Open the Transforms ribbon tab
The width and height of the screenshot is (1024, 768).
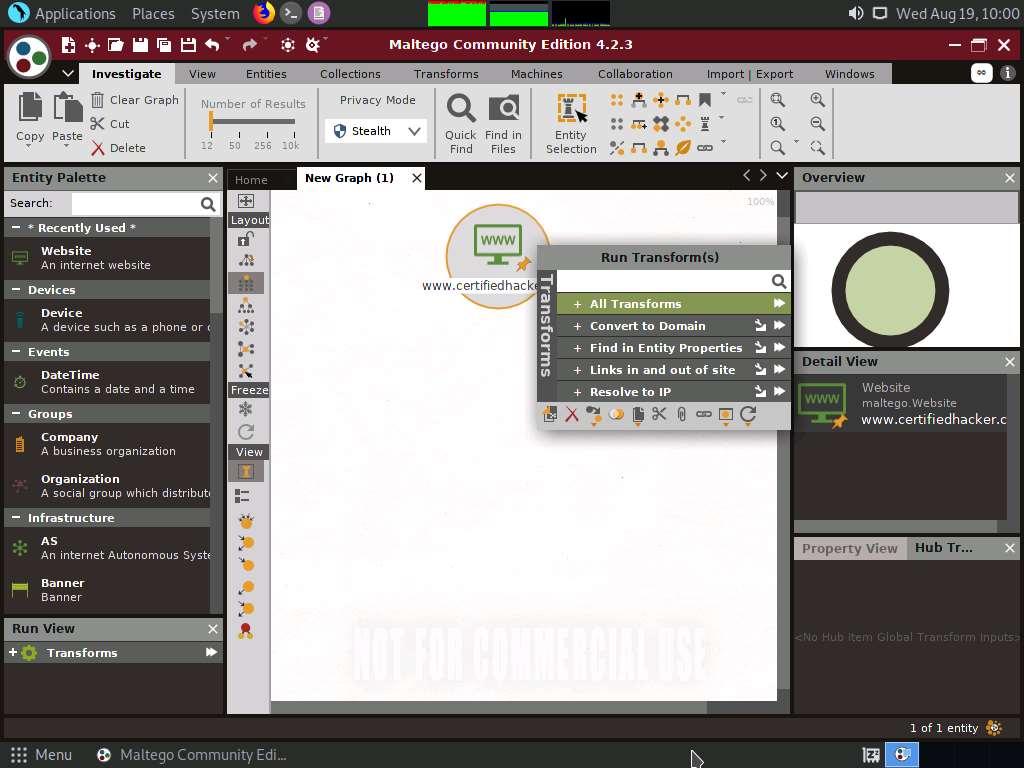pos(446,74)
